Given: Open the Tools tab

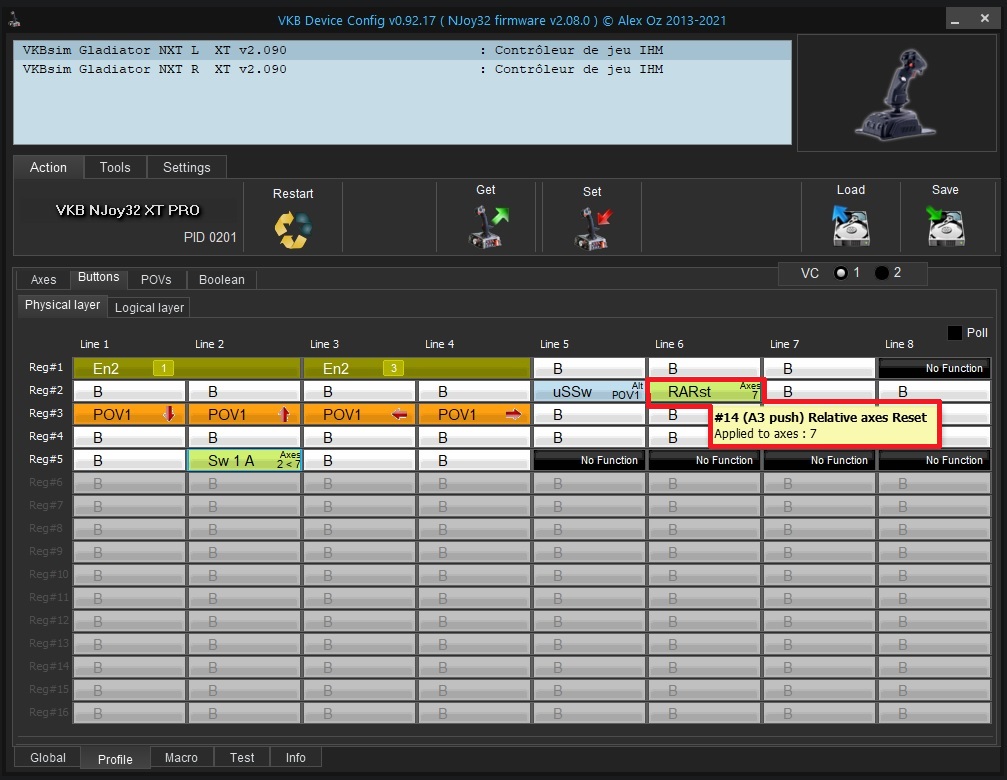Looking at the screenshot, I should [115, 167].
